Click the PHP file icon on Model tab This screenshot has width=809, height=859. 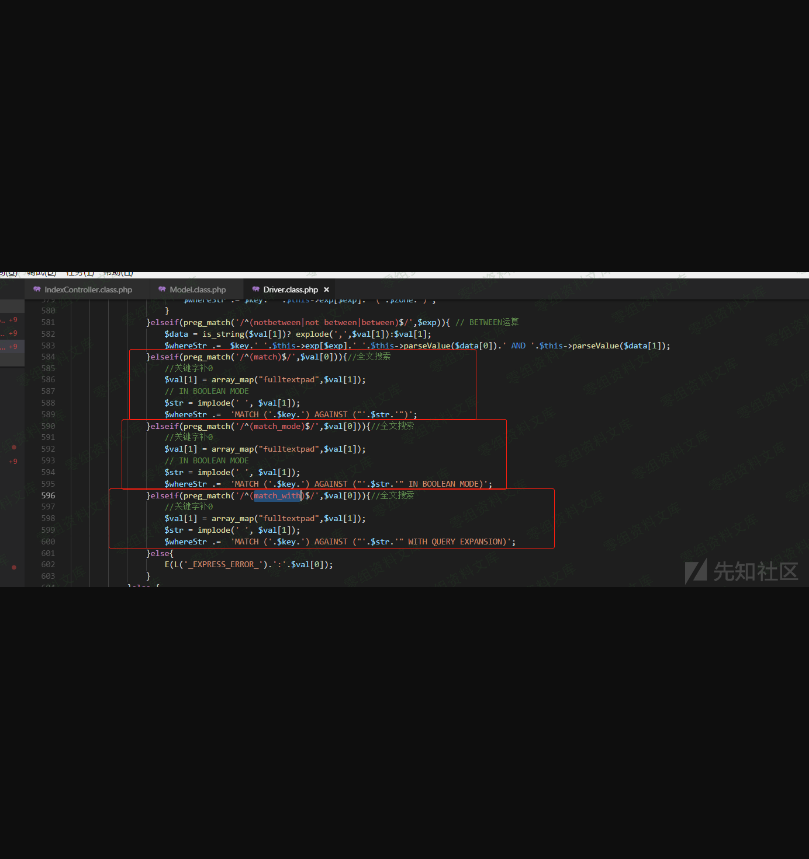click(x=161, y=289)
